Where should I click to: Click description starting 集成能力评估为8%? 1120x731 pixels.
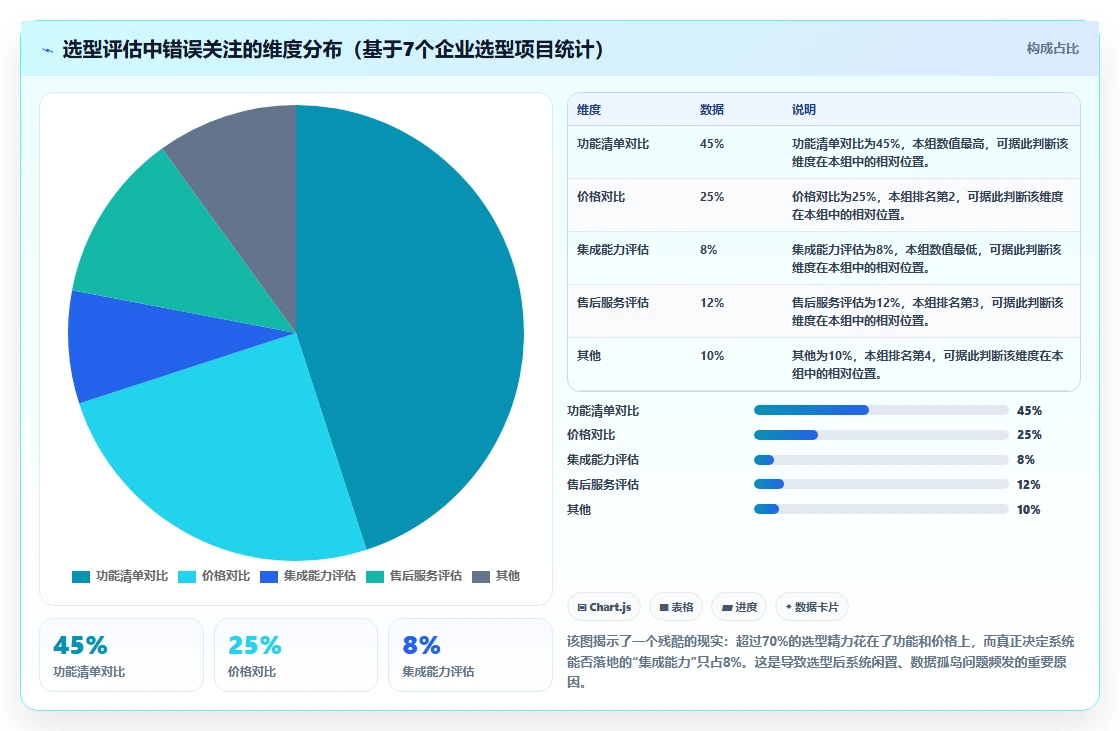pos(926,258)
